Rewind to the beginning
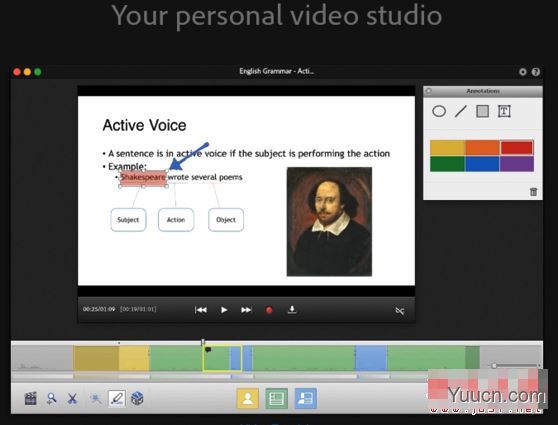The image size is (558, 425). [x=201, y=310]
